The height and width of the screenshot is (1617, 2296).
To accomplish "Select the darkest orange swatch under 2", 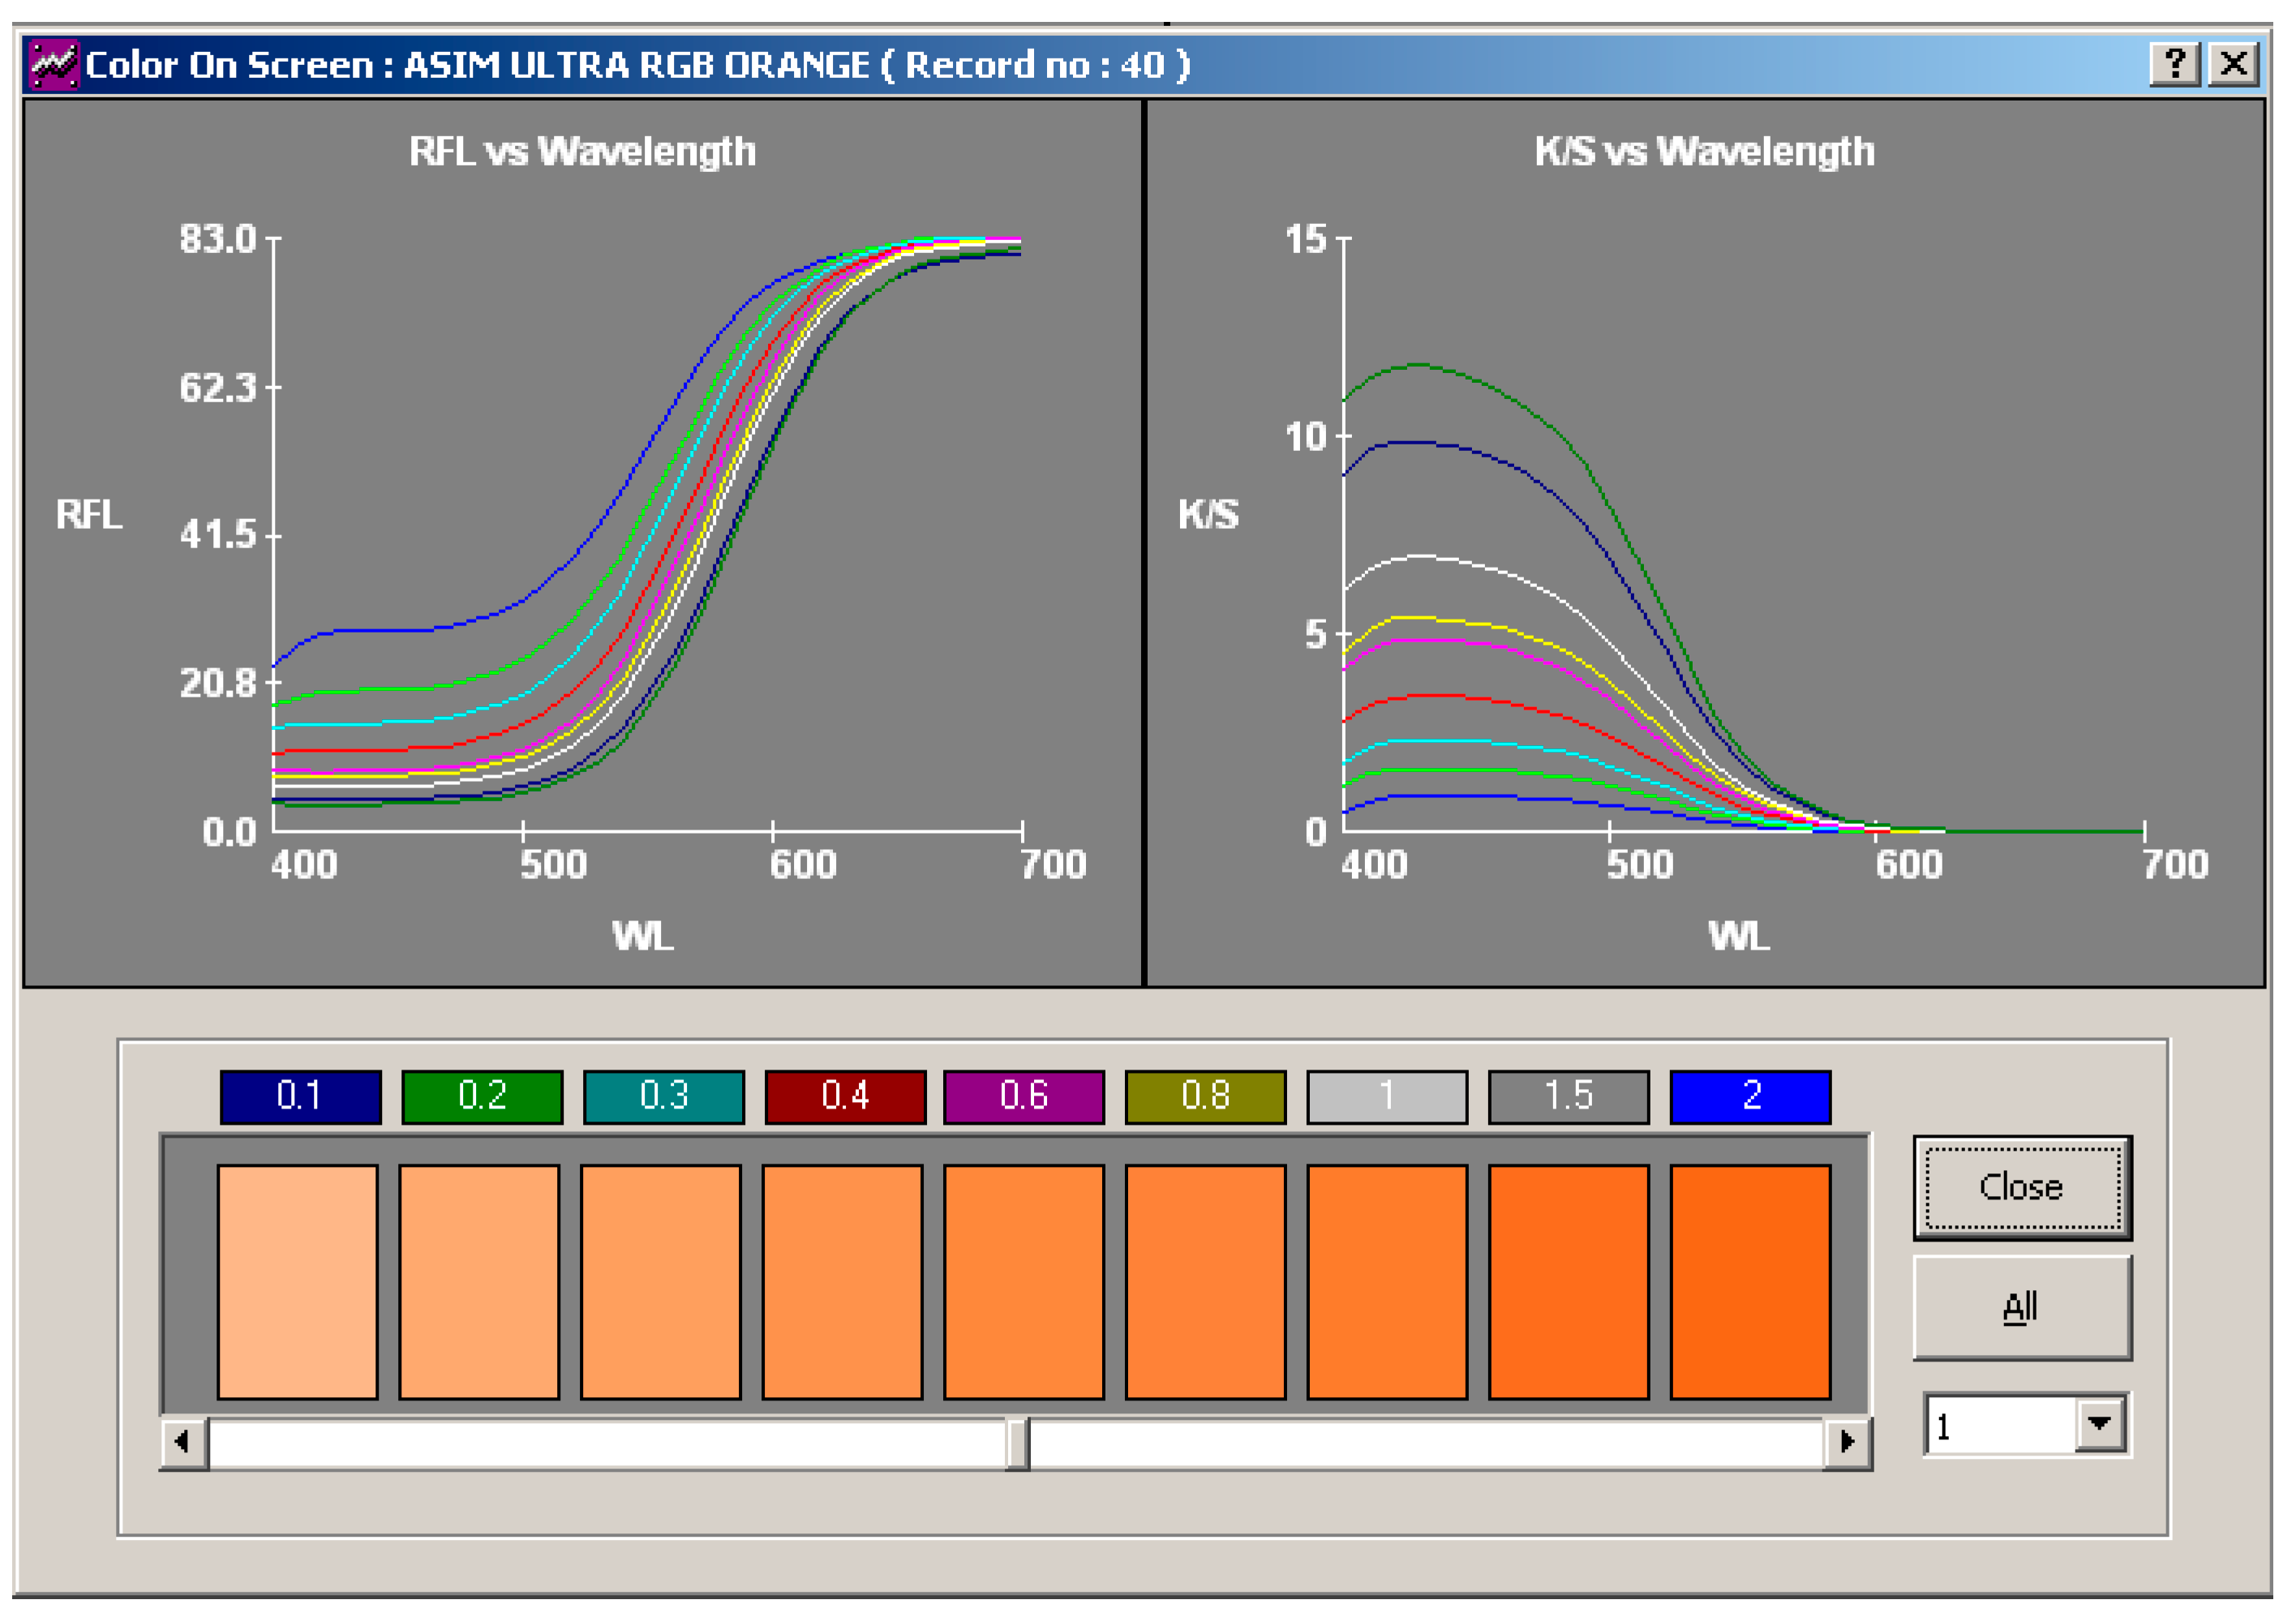I will (x=1750, y=1281).
